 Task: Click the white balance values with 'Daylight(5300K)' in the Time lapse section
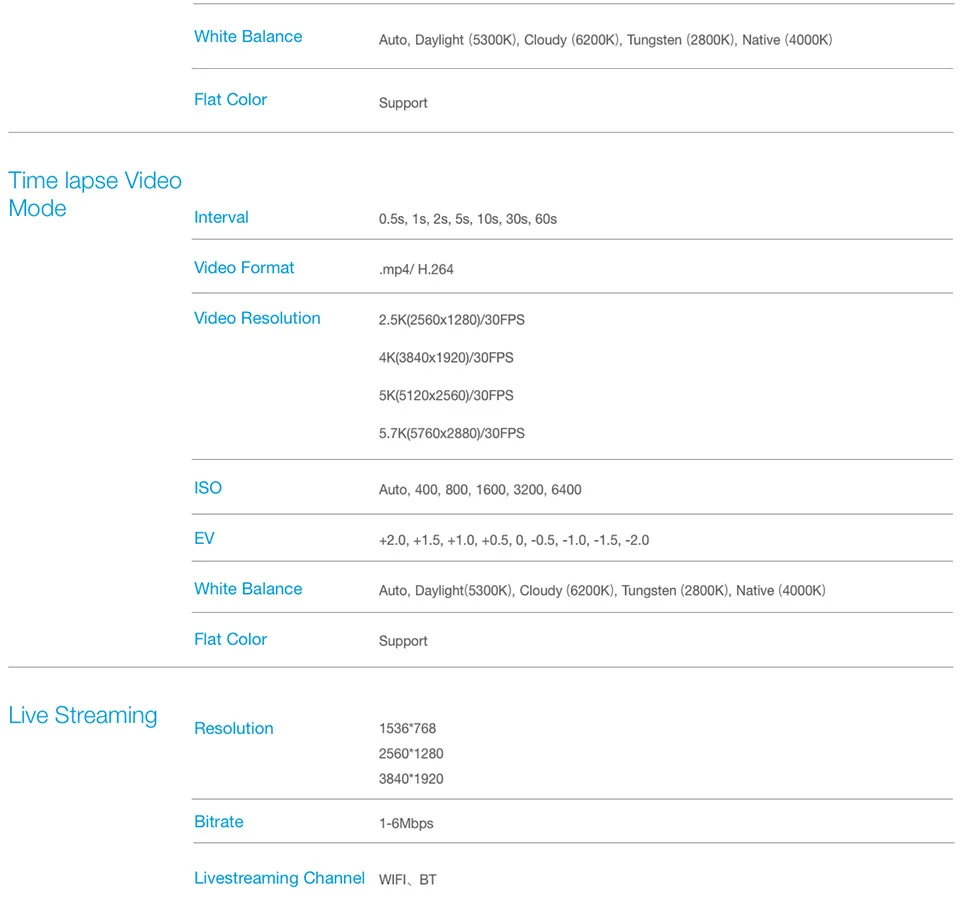(602, 591)
